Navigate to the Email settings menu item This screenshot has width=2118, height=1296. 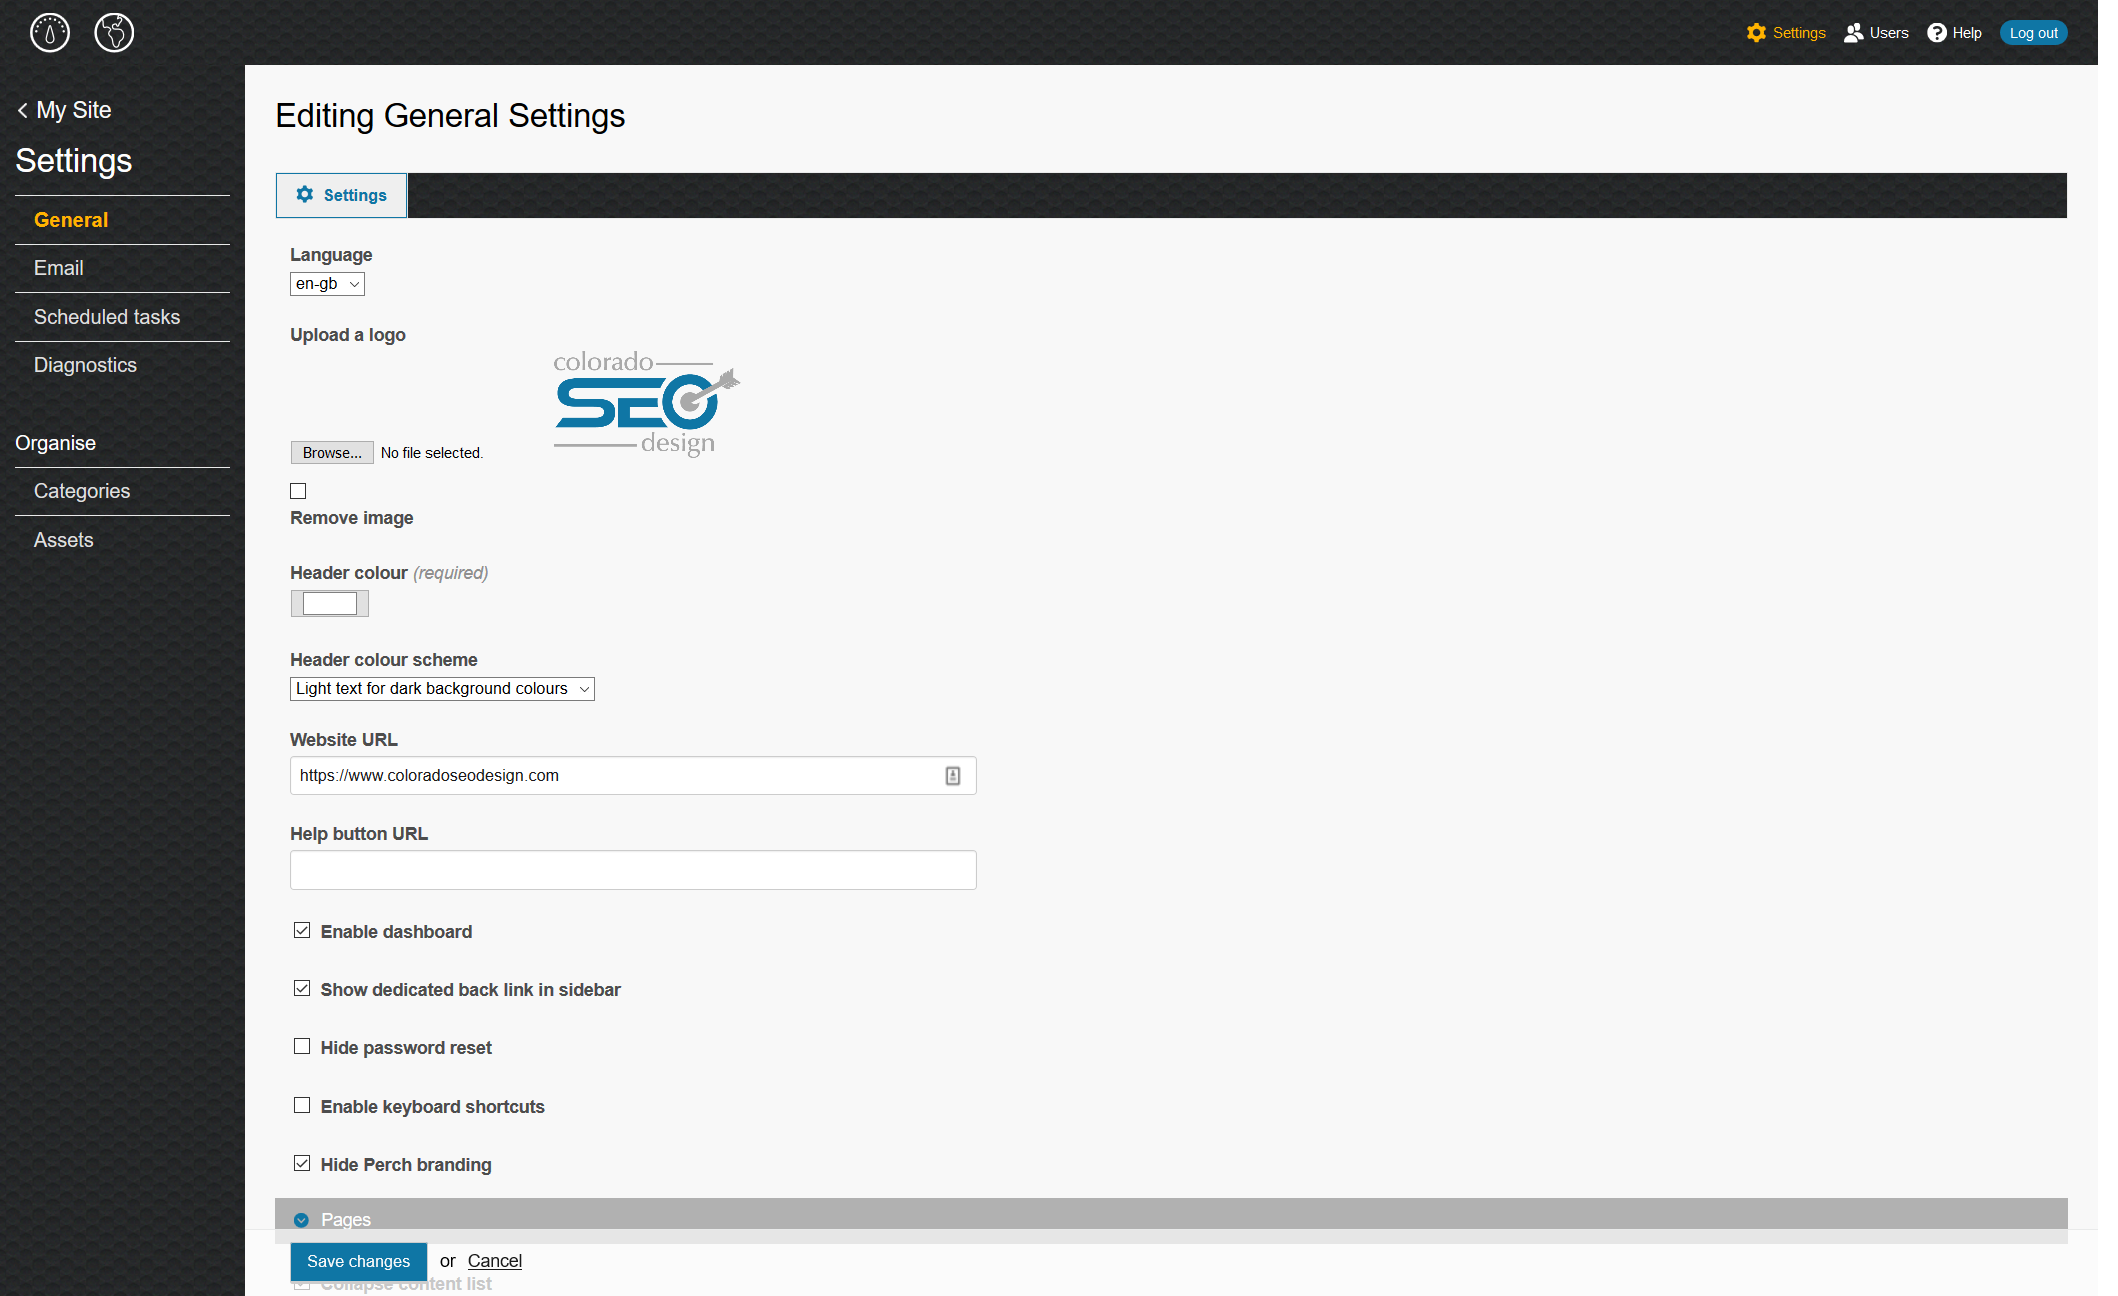tap(59, 268)
